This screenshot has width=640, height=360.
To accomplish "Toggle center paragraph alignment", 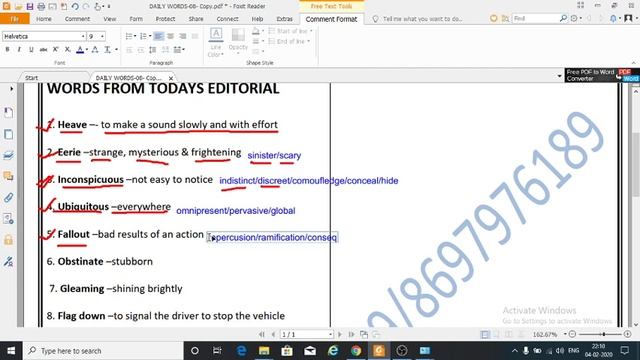I will [171, 36].
